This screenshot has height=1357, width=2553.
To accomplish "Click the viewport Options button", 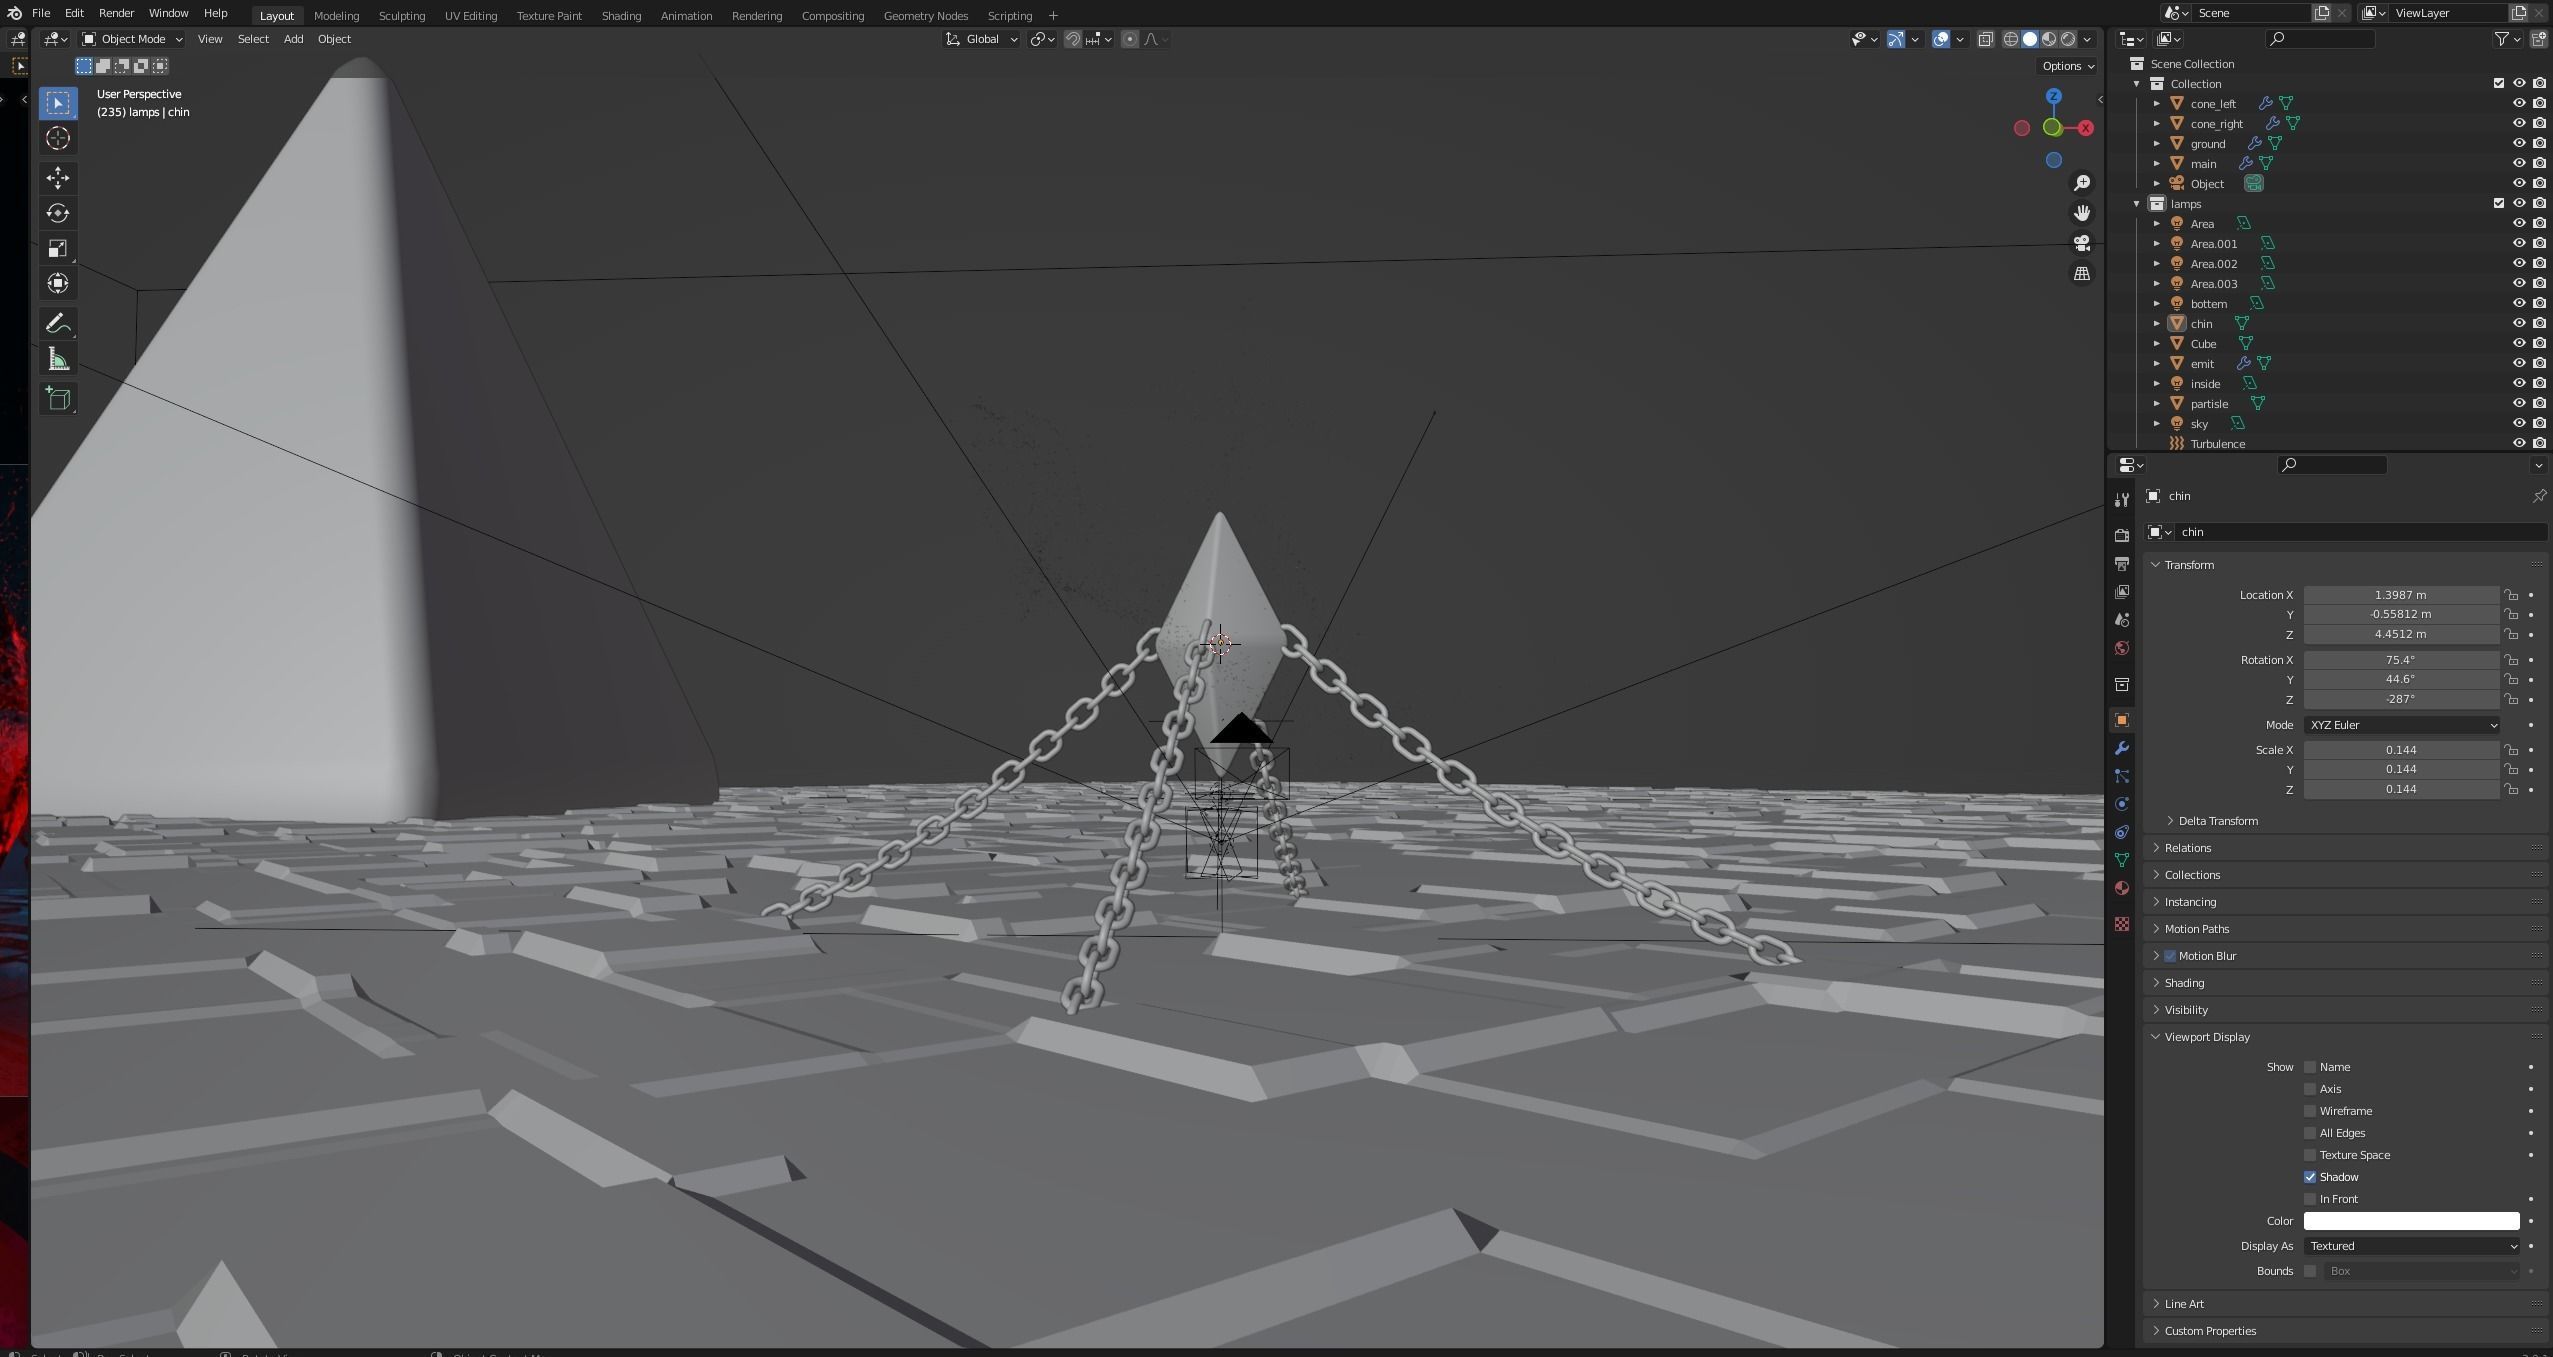I will pyautogui.click(x=2068, y=66).
